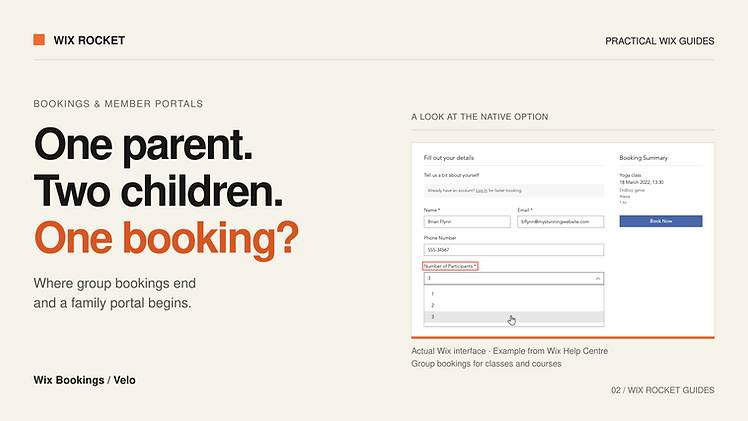Screen dimensions: 748x421
Task: Select option 2 in participants list
Action: [514, 305]
